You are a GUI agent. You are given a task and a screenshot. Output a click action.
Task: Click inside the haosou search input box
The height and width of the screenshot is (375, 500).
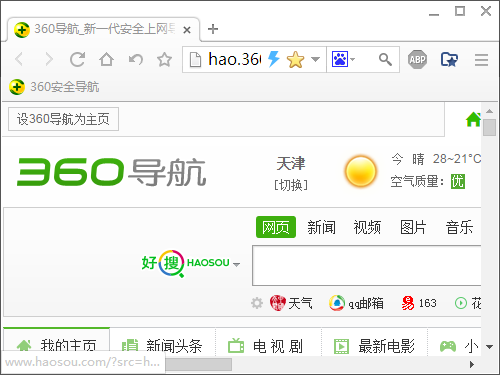[x=366, y=266]
